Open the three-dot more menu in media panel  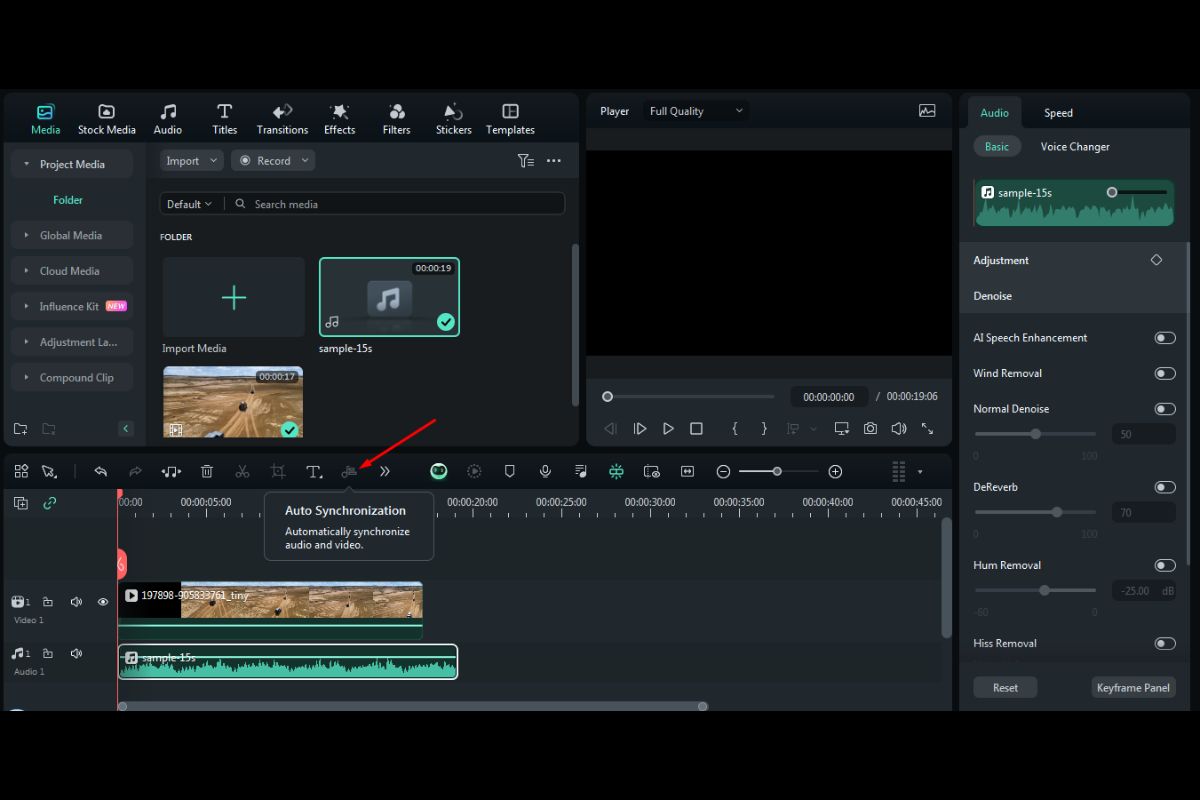point(554,160)
